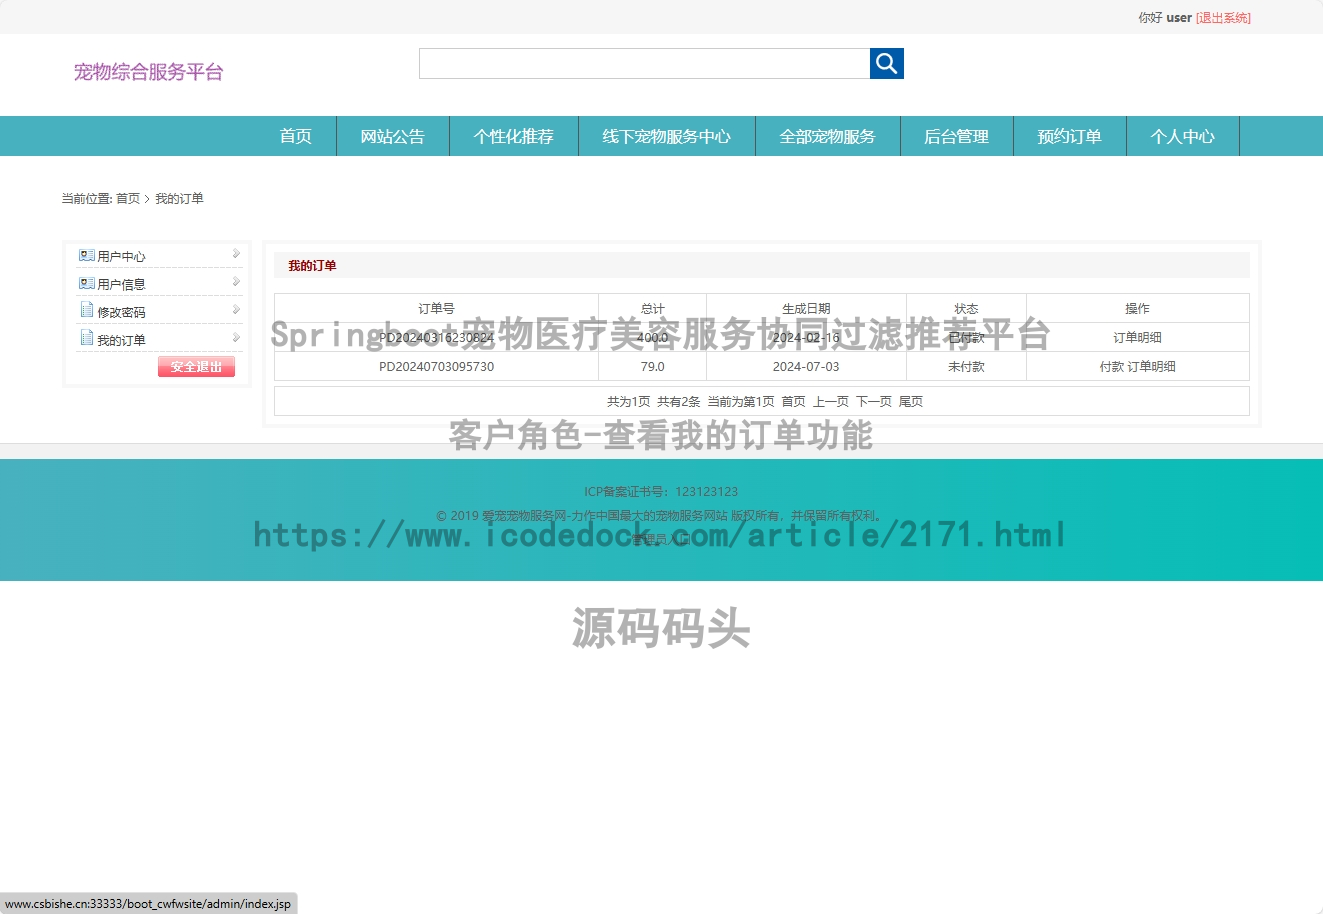1323x914 pixels.
Task: Click the 尾页 pagination link
Action: tap(910, 402)
